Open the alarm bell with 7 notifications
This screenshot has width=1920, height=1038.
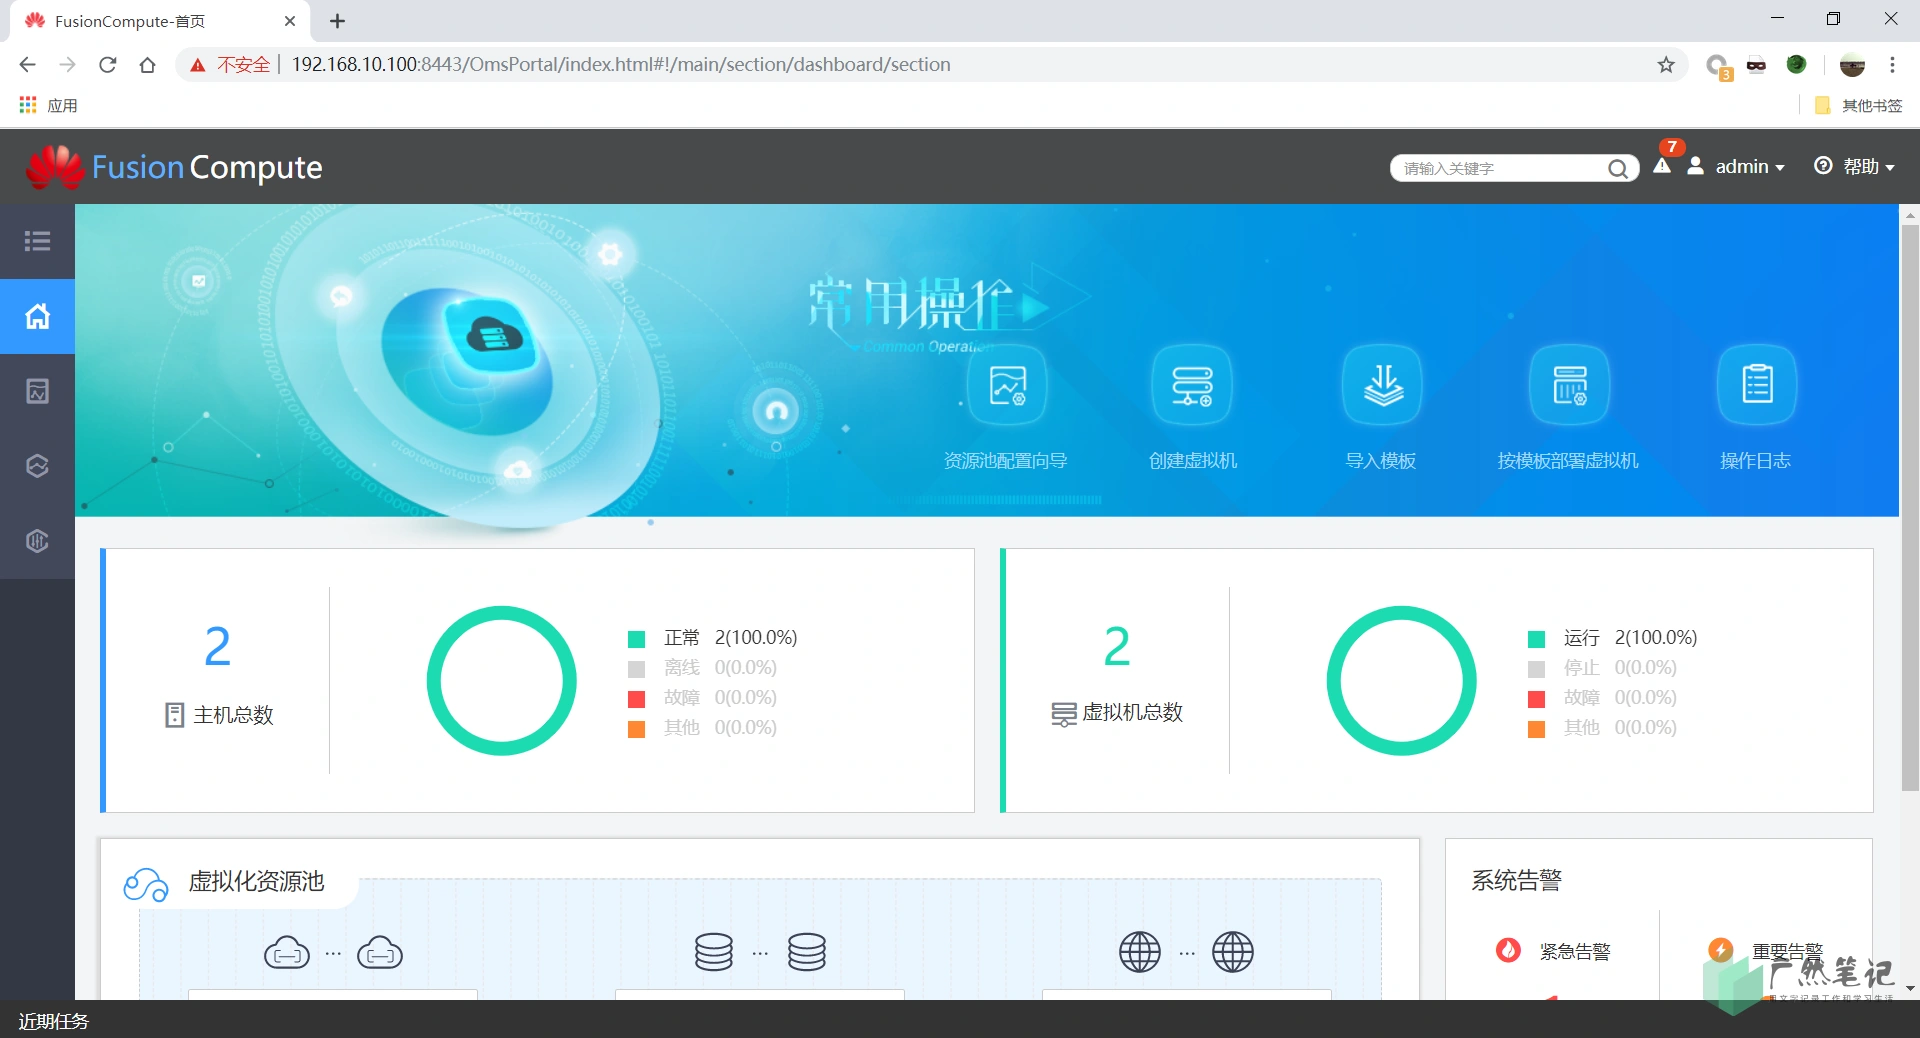point(1663,162)
